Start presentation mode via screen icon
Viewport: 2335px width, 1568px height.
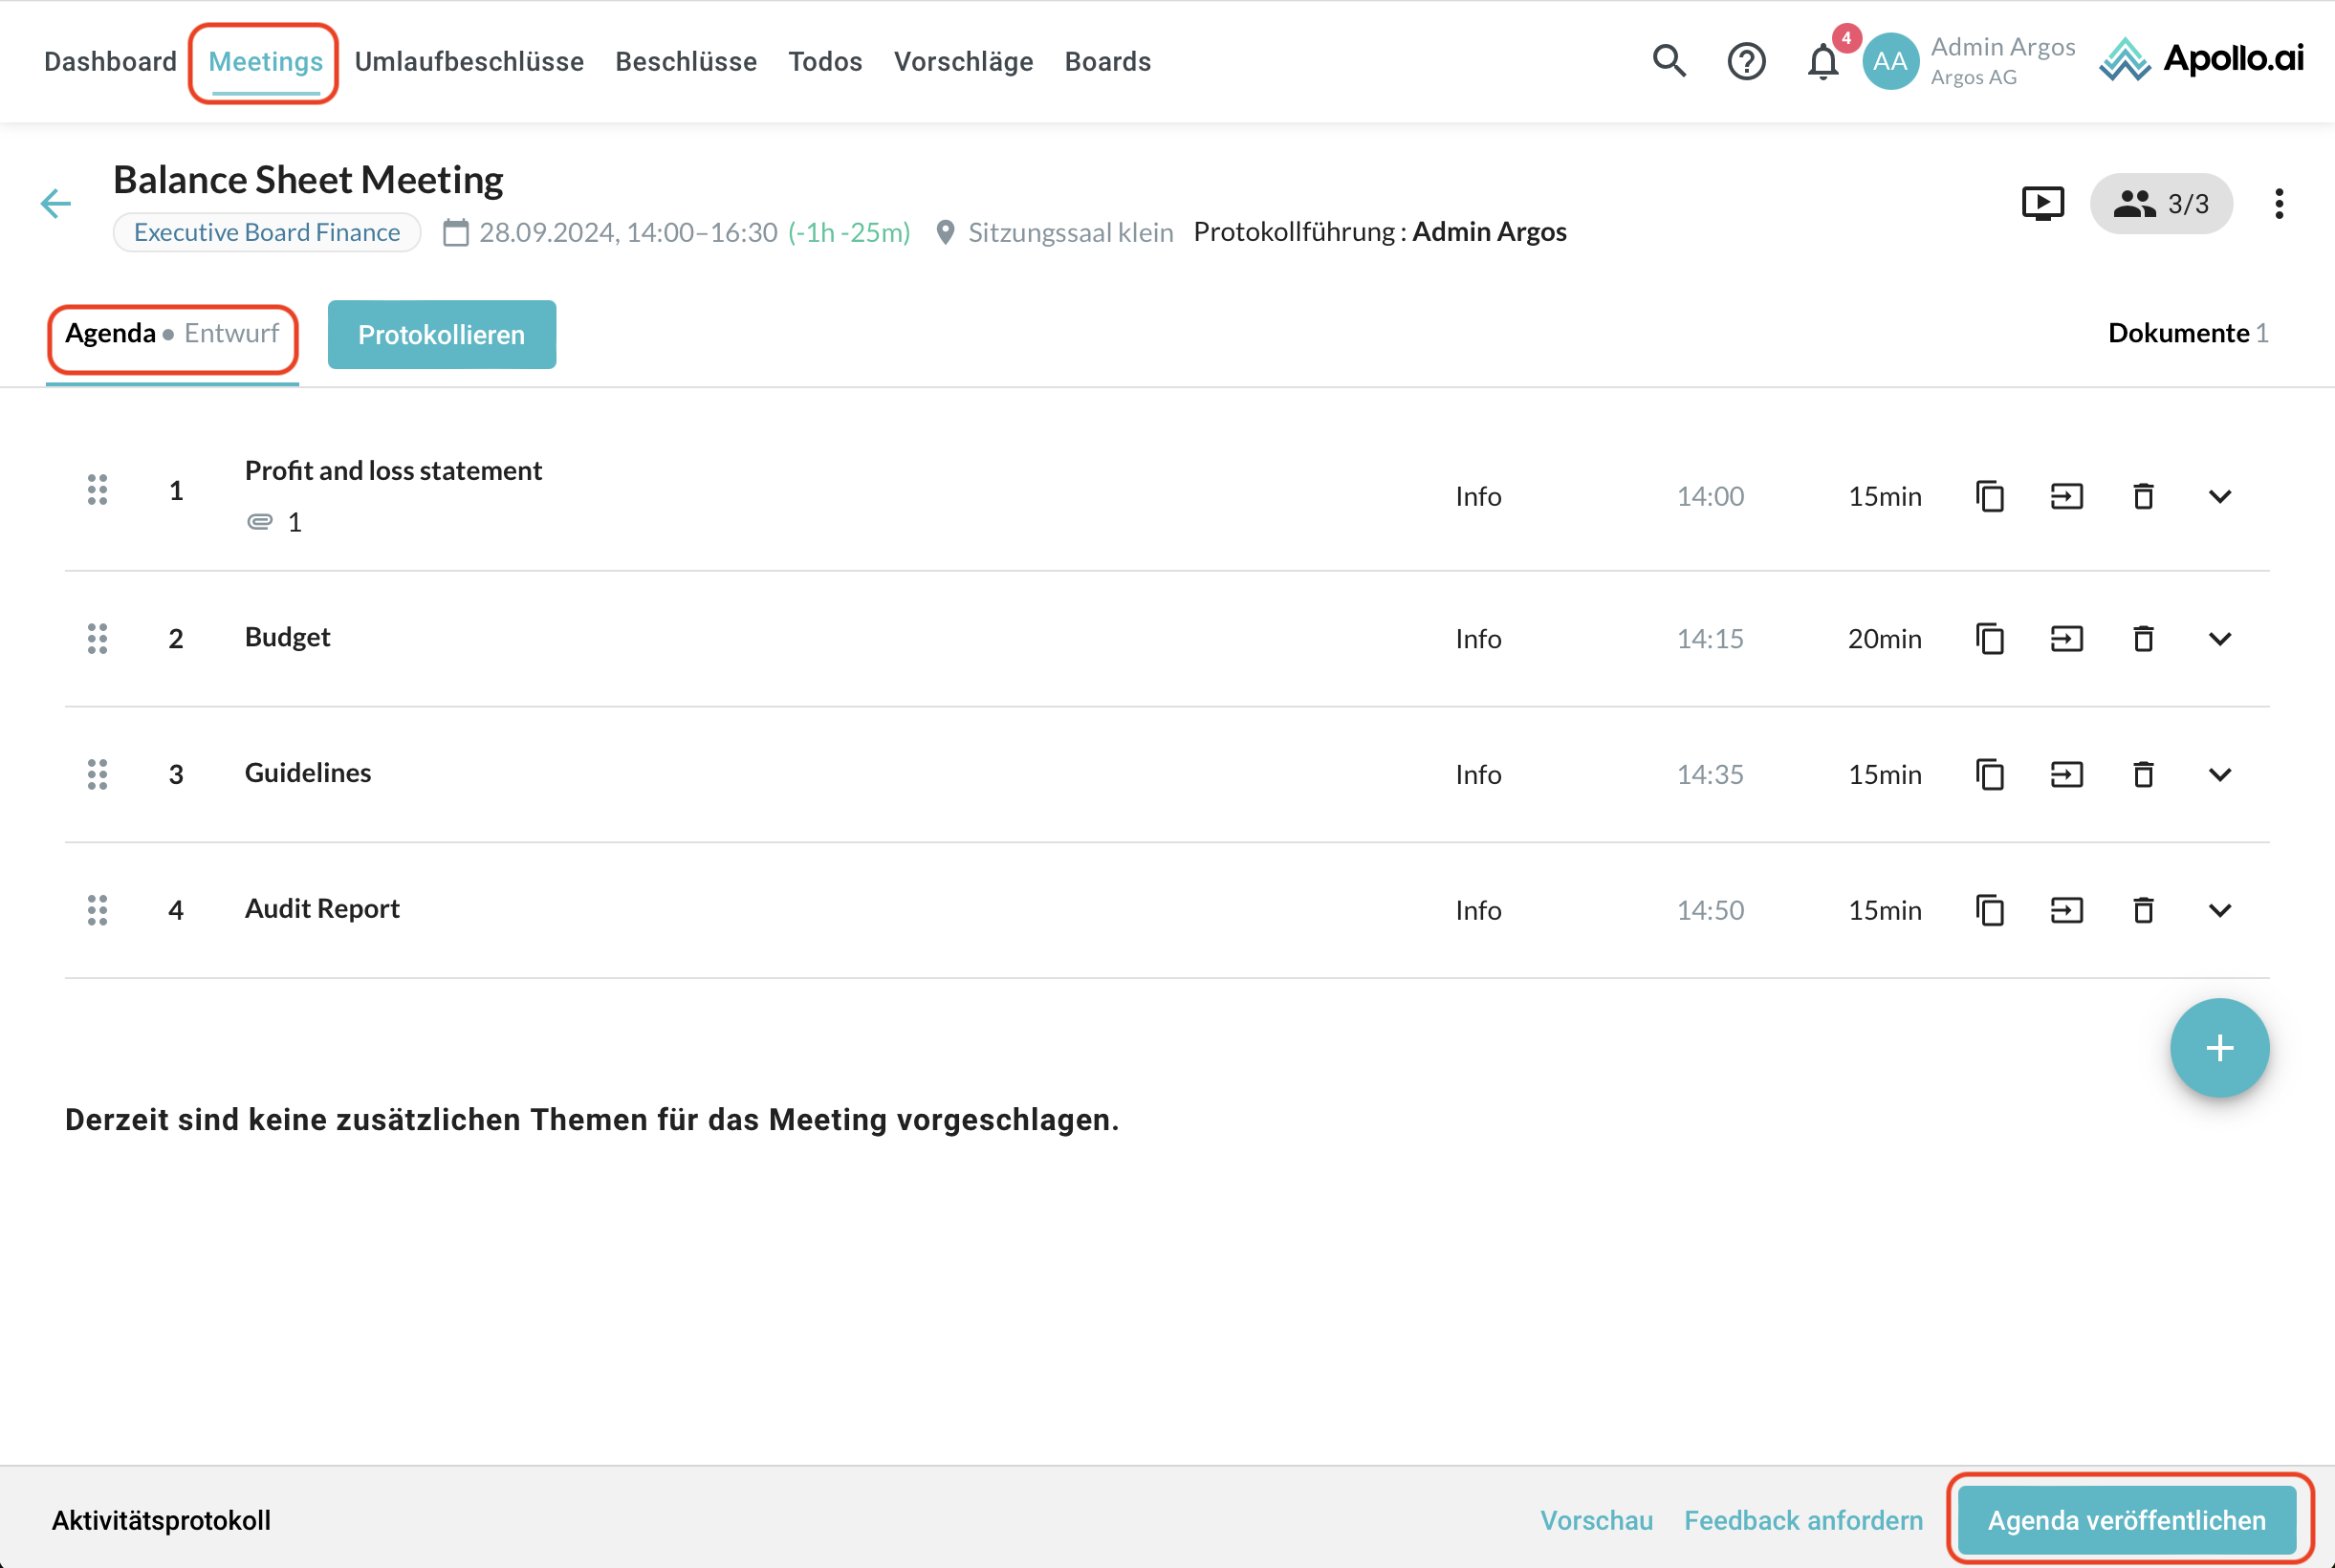tap(2042, 203)
